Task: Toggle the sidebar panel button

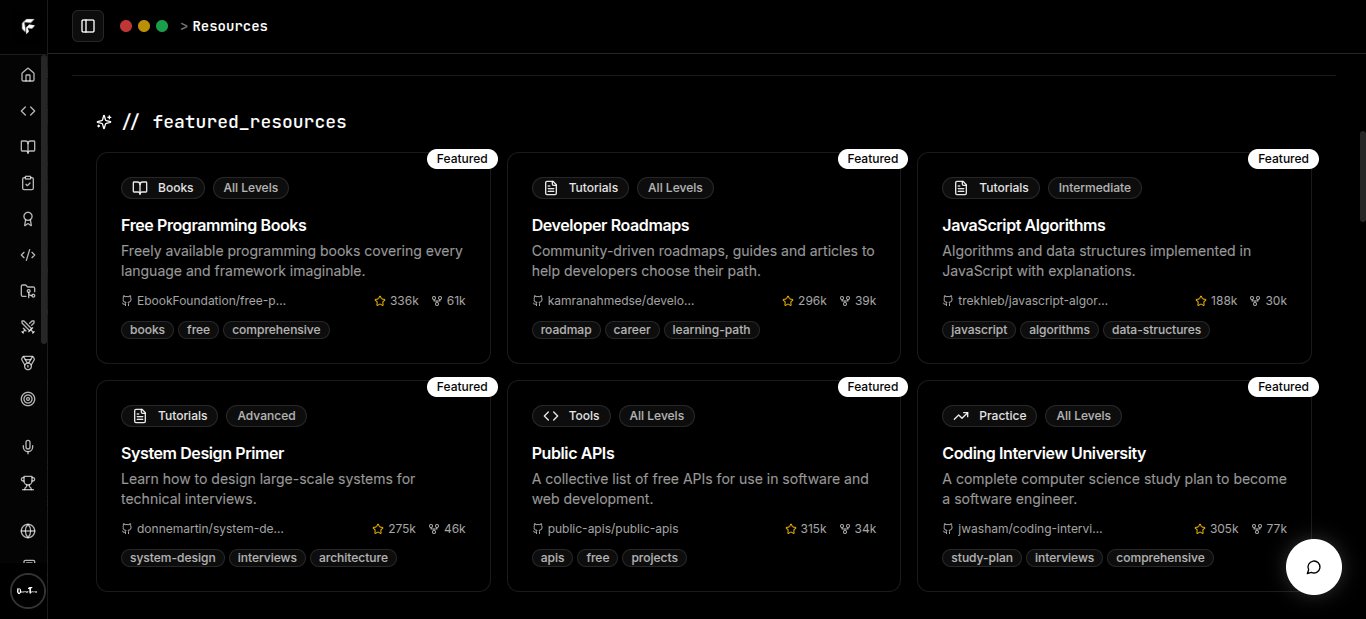Action: click(x=88, y=26)
